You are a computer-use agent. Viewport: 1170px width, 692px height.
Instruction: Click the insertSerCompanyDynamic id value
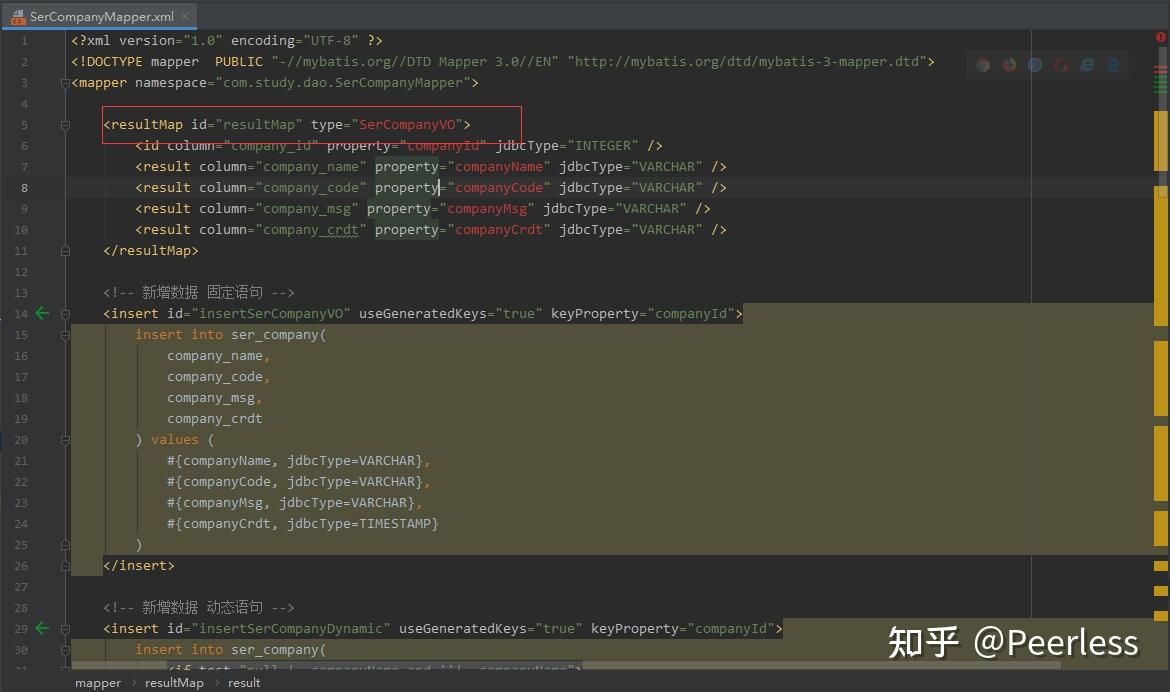pyautogui.click(x=291, y=629)
